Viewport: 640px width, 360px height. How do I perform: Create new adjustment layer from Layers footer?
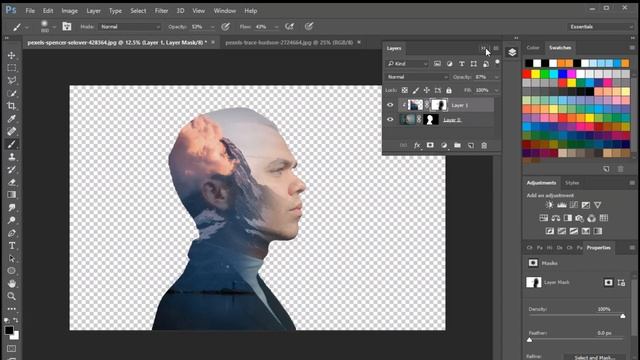444,145
